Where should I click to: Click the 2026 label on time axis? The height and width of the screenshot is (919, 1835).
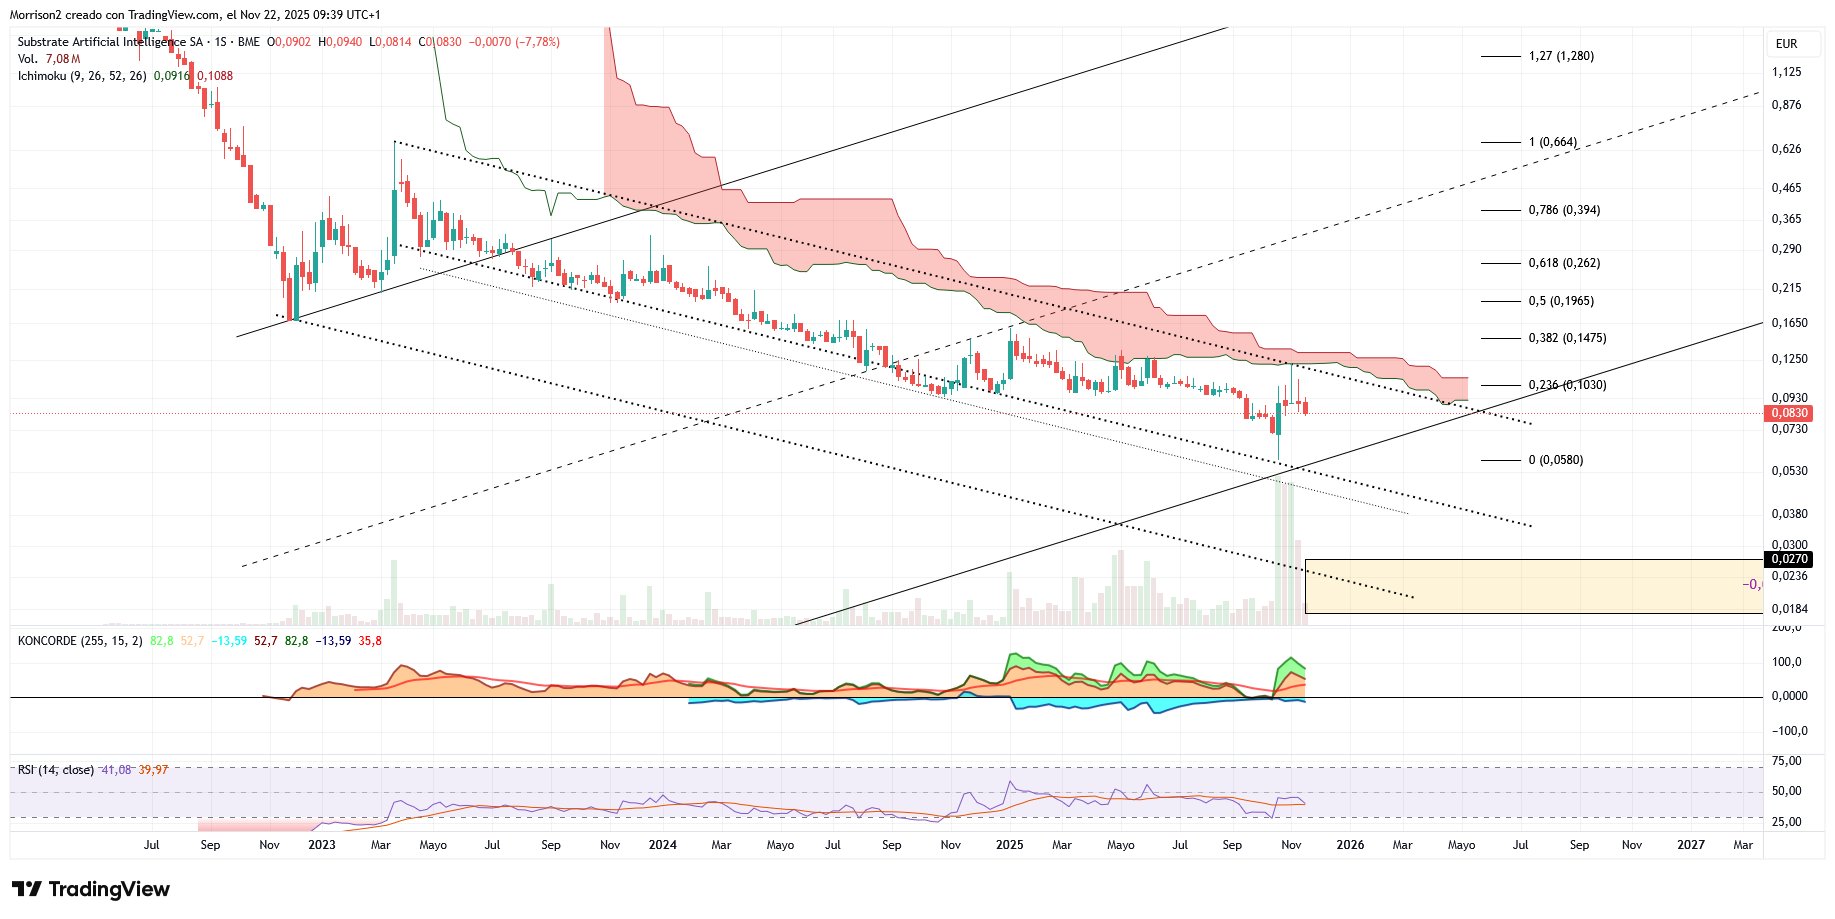click(x=1350, y=845)
